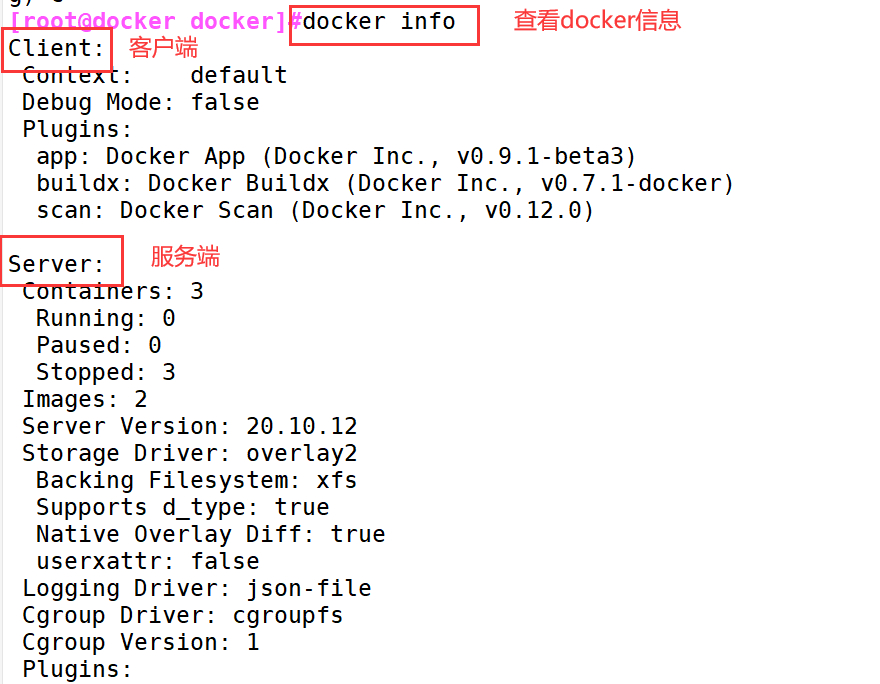Image resolution: width=880 pixels, height=684 pixels.
Task: Select the 'Context: default' line
Action: [155, 75]
